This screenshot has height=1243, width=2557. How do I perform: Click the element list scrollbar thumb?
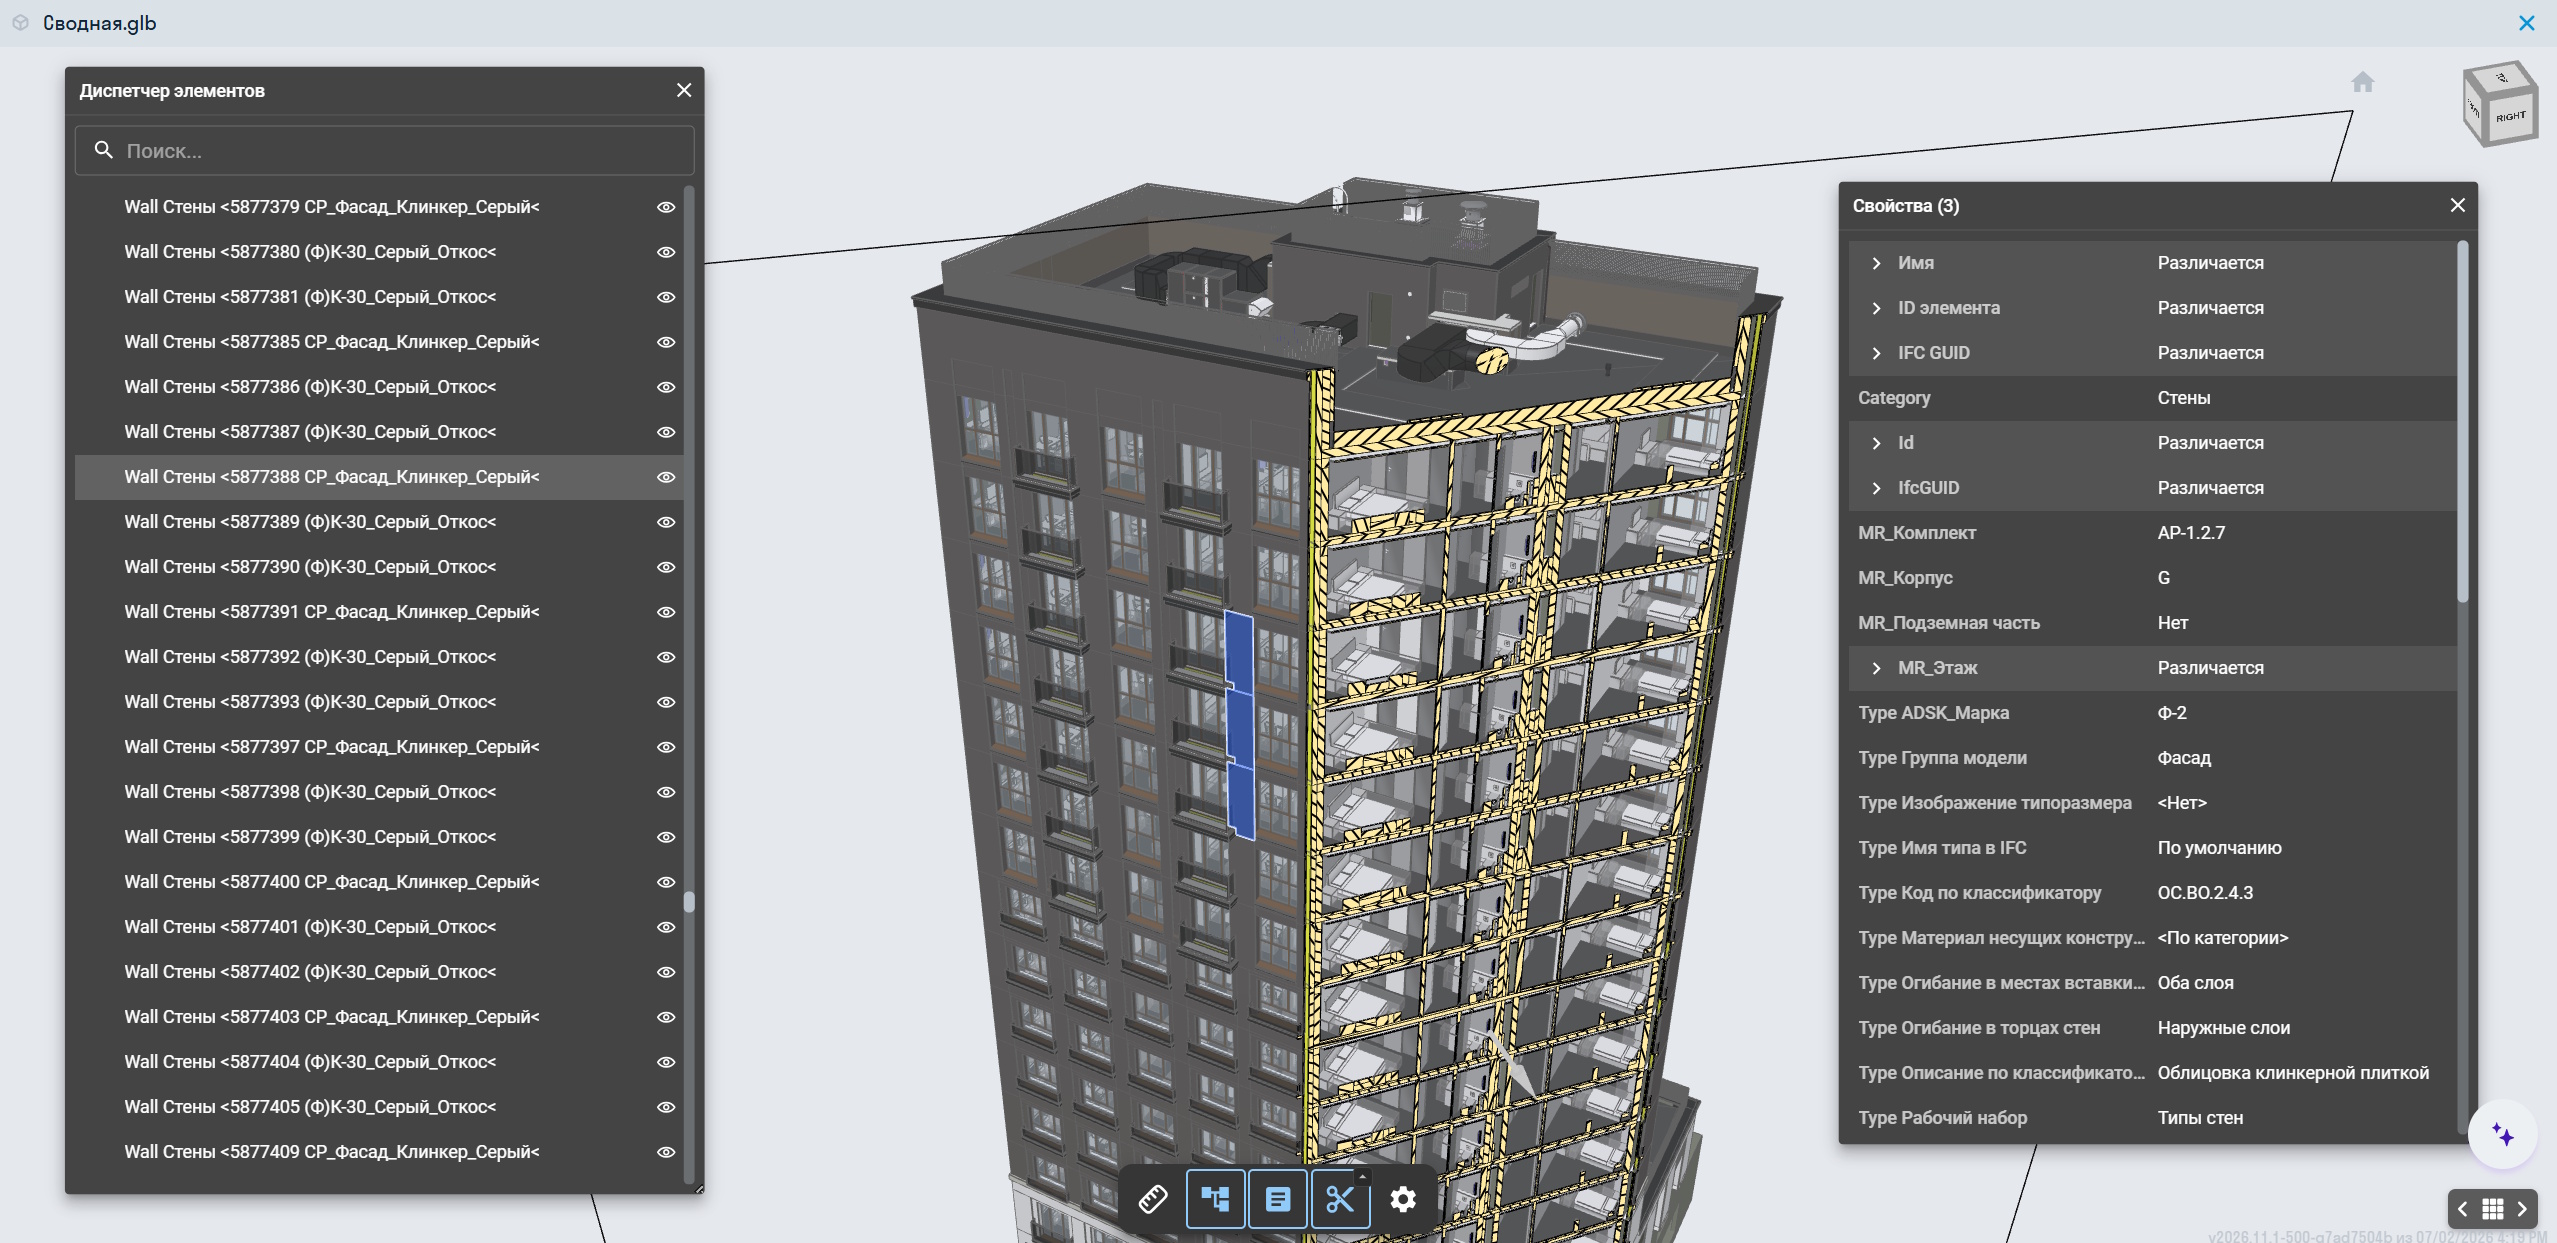tap(689, 901)
